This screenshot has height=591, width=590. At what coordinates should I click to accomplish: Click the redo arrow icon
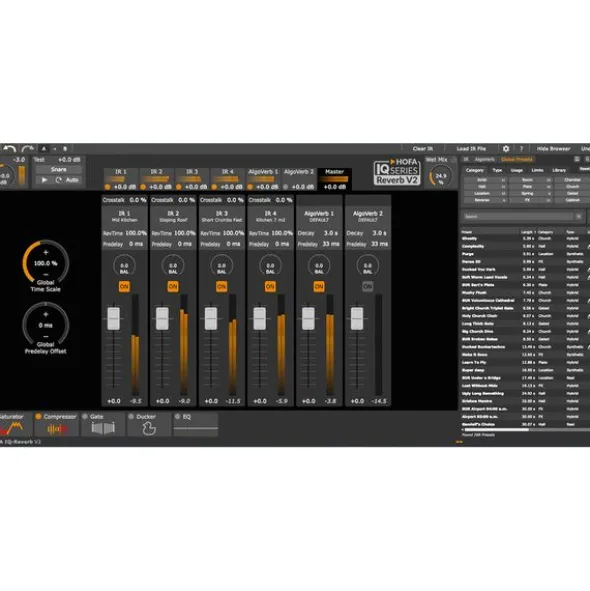[28, 149]
